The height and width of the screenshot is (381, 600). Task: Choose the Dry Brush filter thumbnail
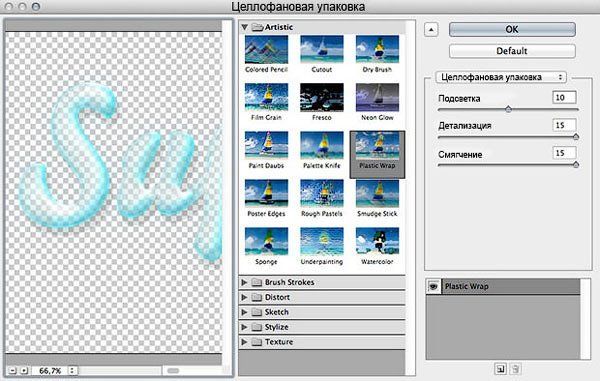tap(377, 49)
